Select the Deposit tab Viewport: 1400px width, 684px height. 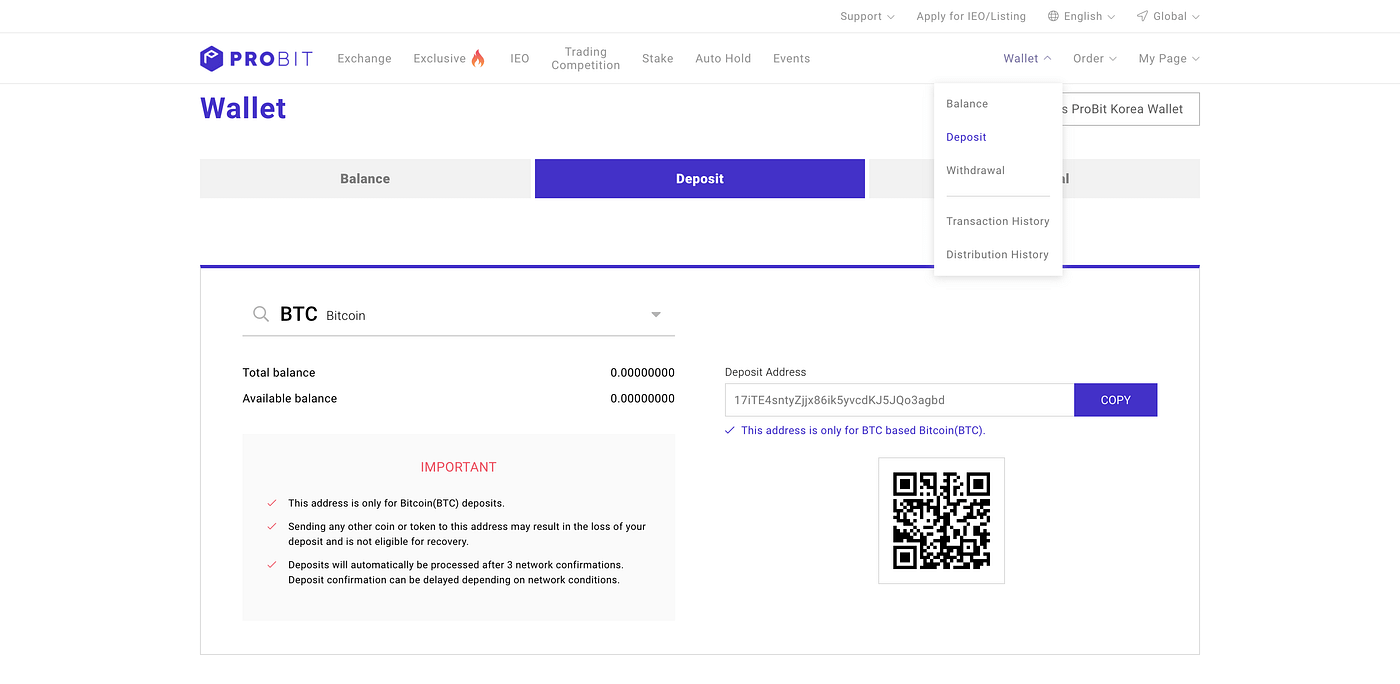click(700, 178)
